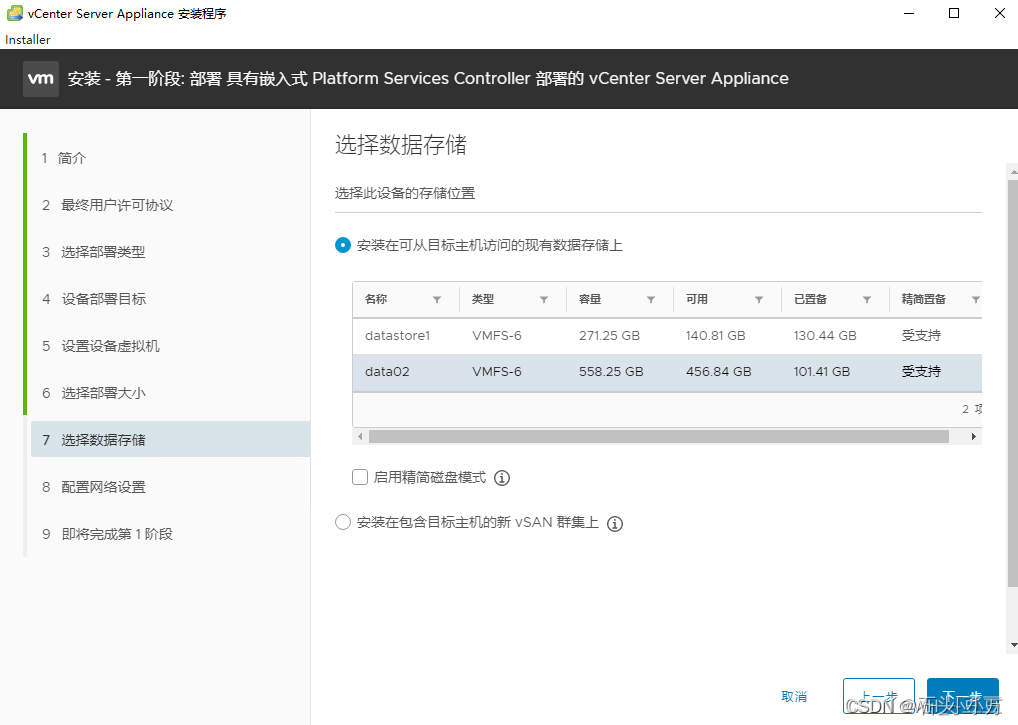Select the data02 row name
Image resolution: width=1018 pixels, height=725 pixels.
click(x=387, y=372)
